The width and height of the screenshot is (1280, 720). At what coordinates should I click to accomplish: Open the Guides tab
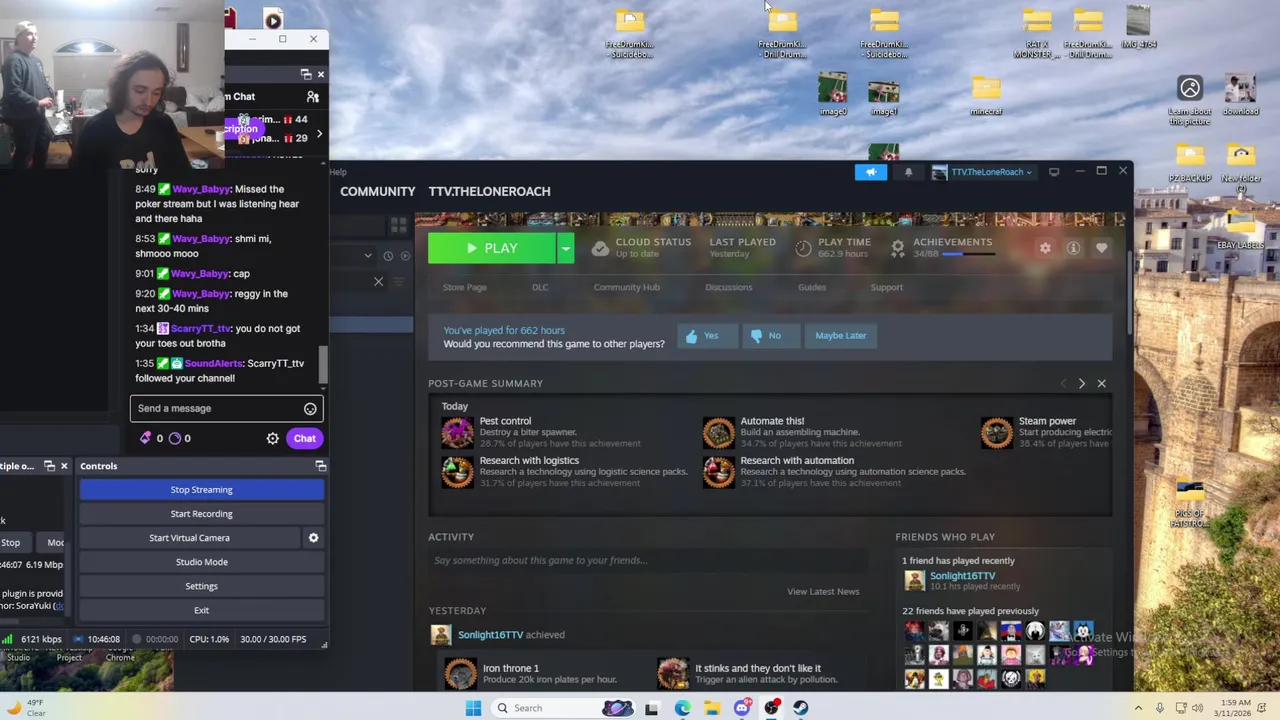point(812,287)
